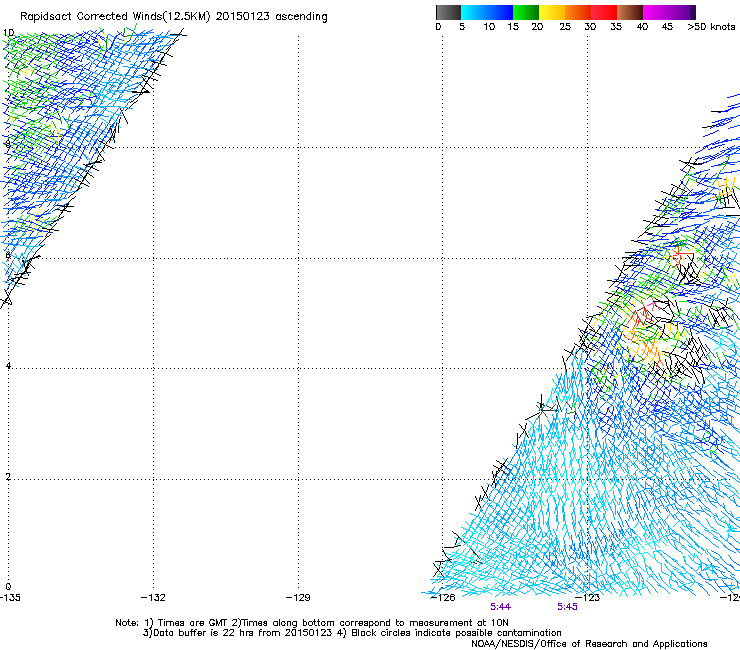
Task: Click the latitude 4 axis label
Action: coord(8,366)
